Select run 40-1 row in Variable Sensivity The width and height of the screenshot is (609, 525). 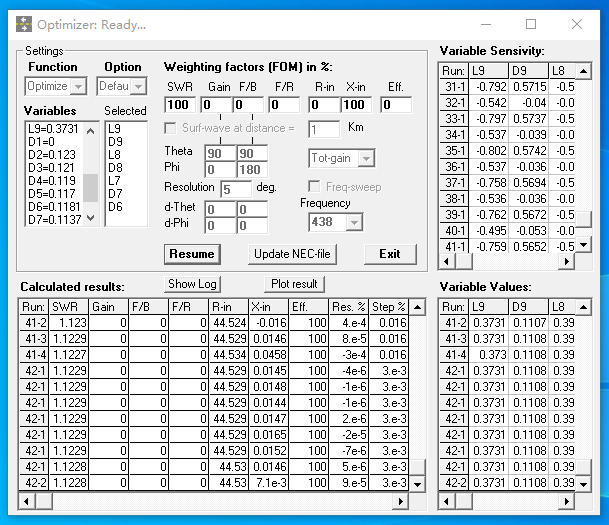coord(507,231)
